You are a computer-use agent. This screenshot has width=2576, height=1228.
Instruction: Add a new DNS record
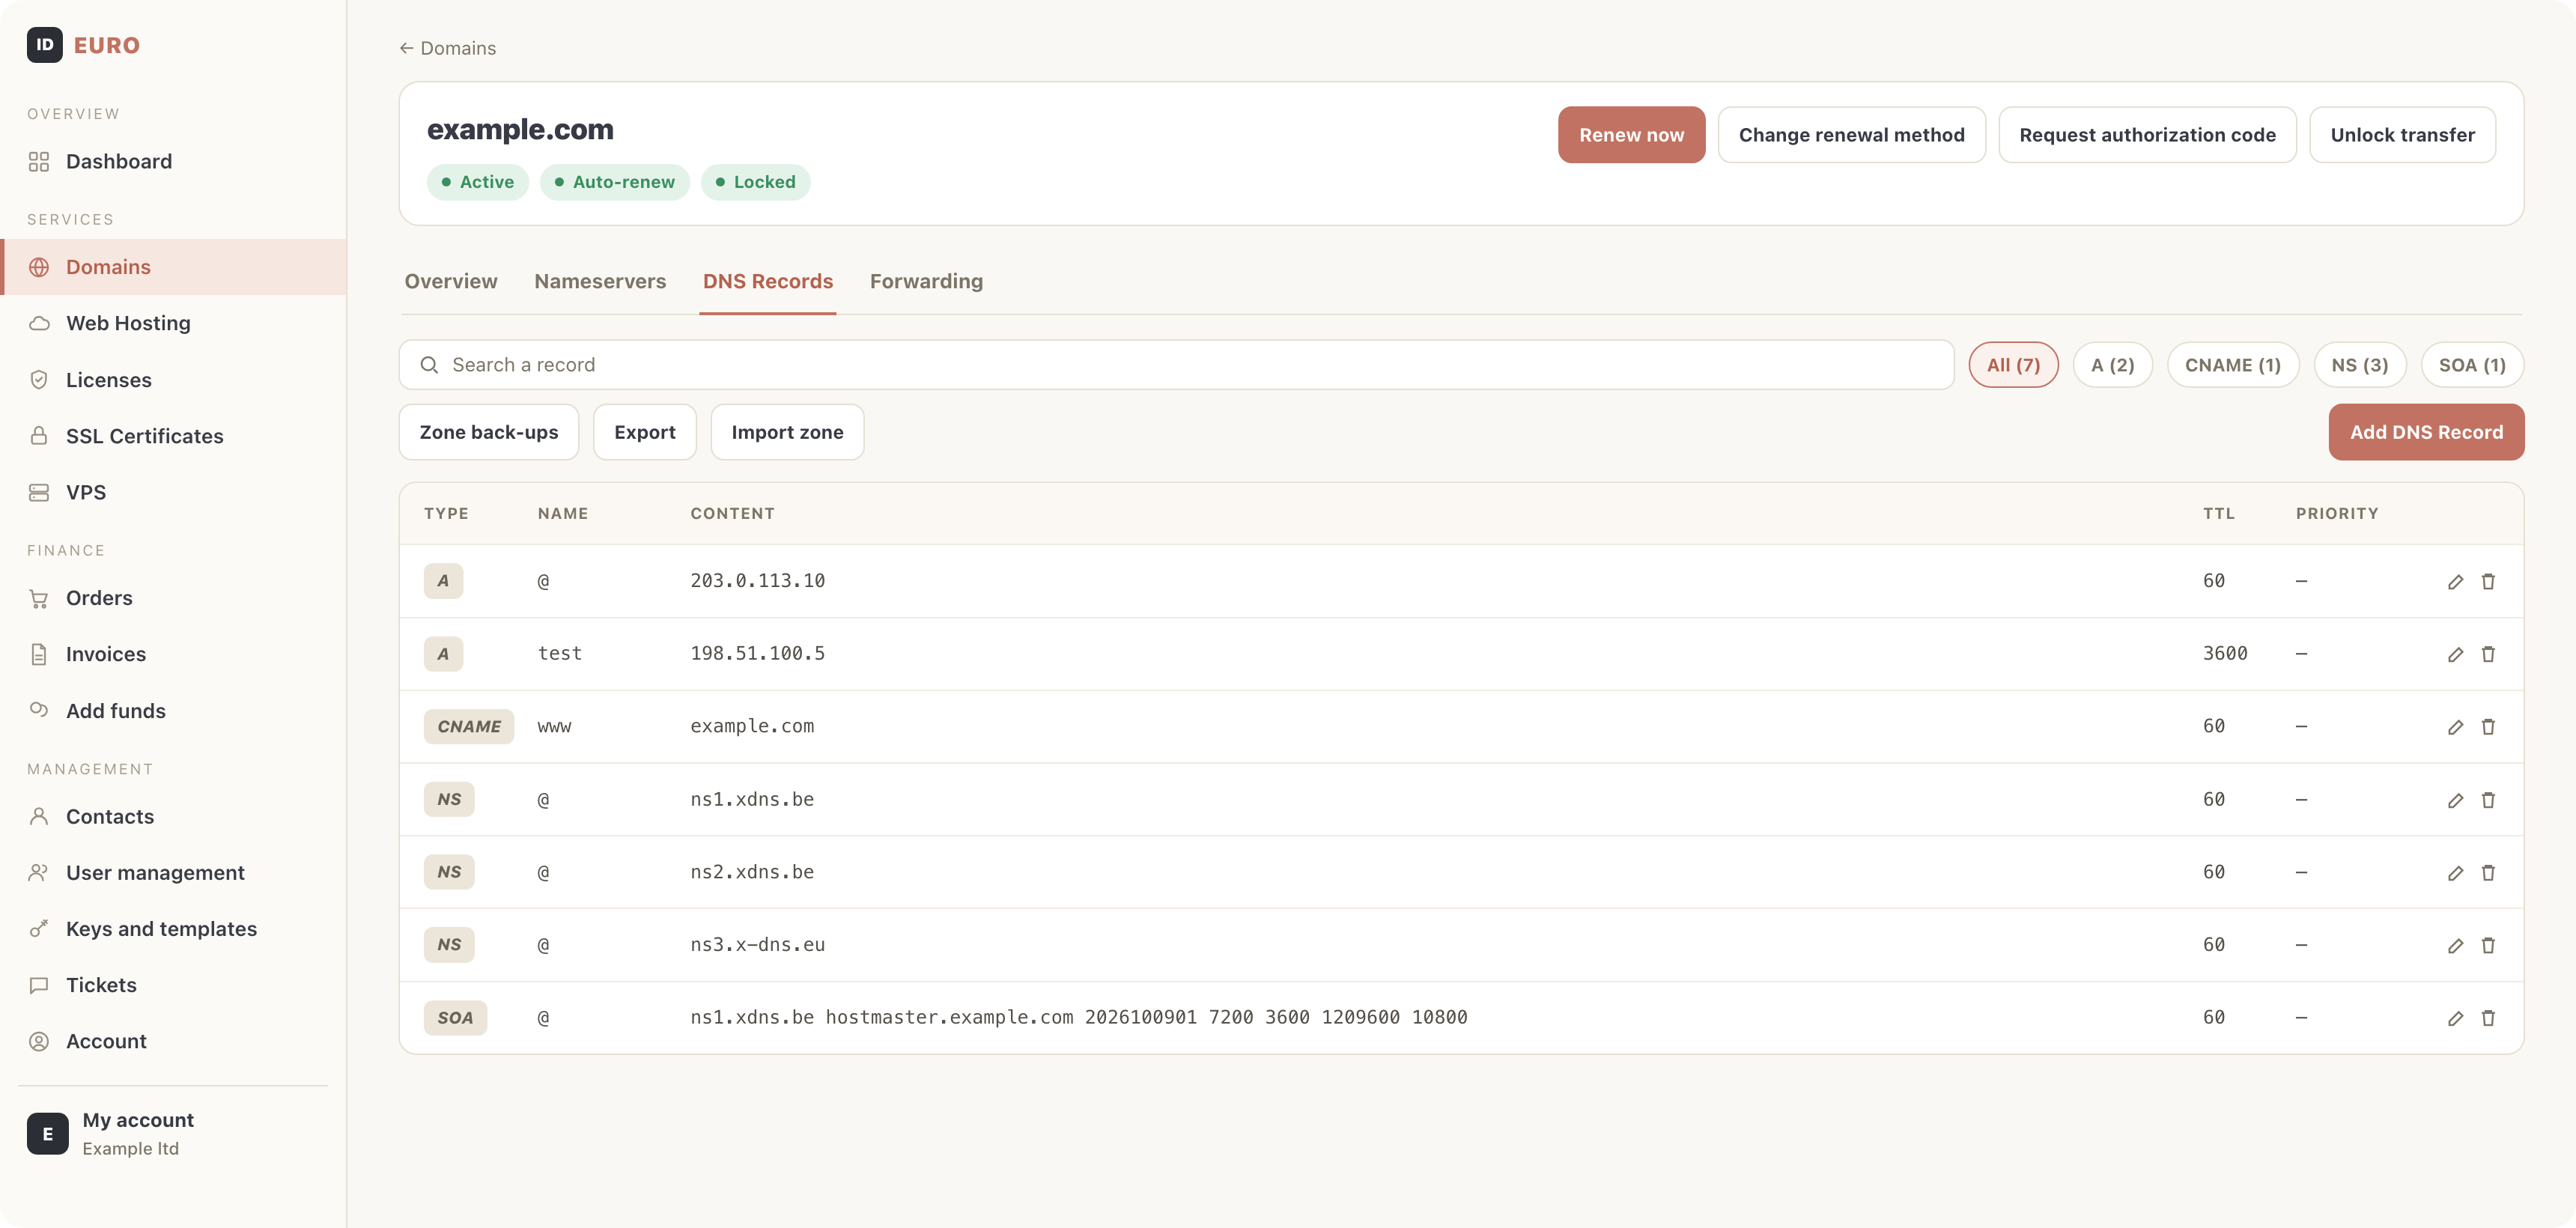pos(2426,432)
